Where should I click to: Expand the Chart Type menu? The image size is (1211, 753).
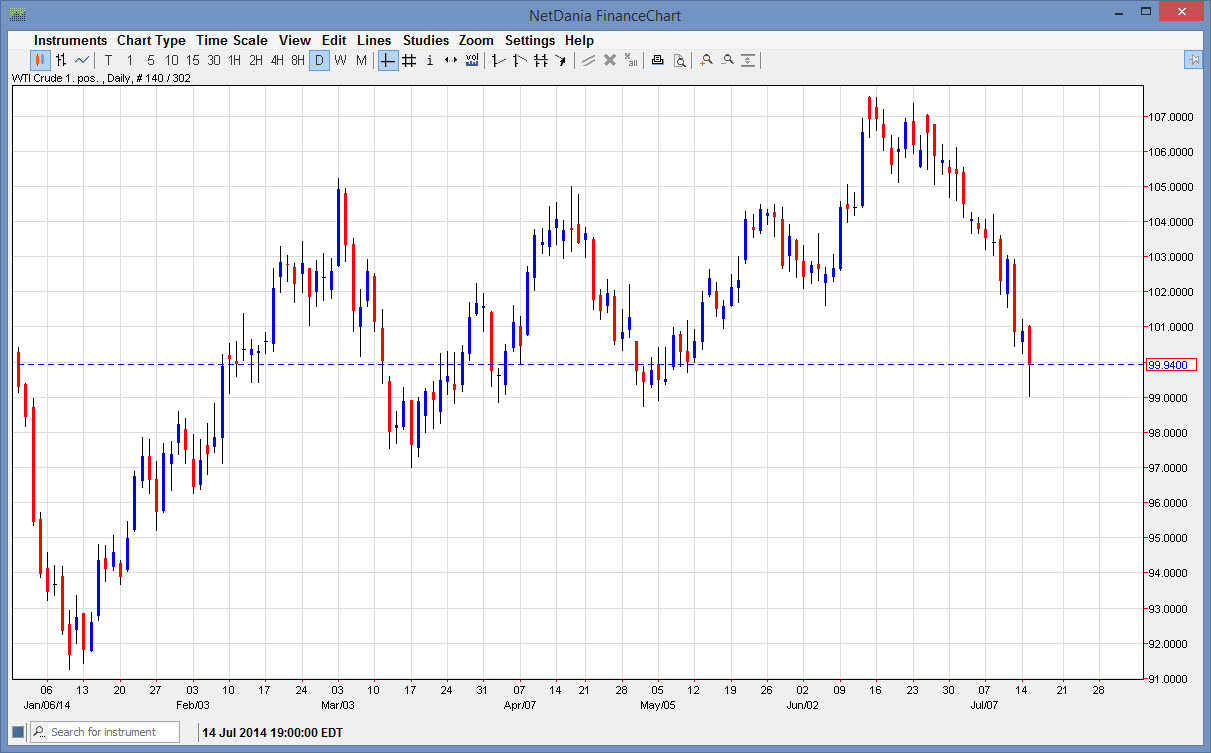click(151, 40)
